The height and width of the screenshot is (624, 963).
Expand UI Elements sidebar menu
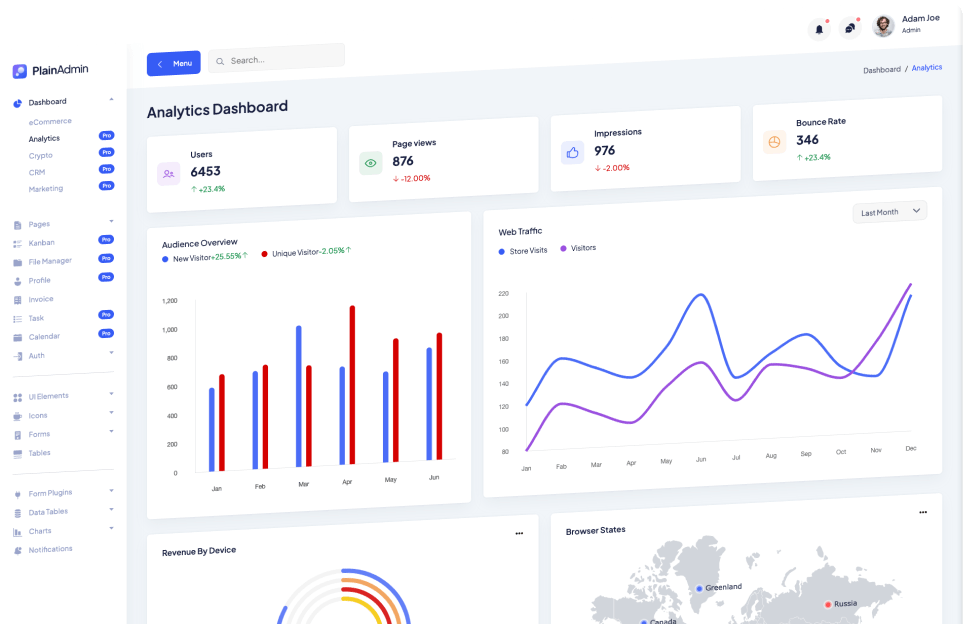pyautogui.click(x=48, y=396)
